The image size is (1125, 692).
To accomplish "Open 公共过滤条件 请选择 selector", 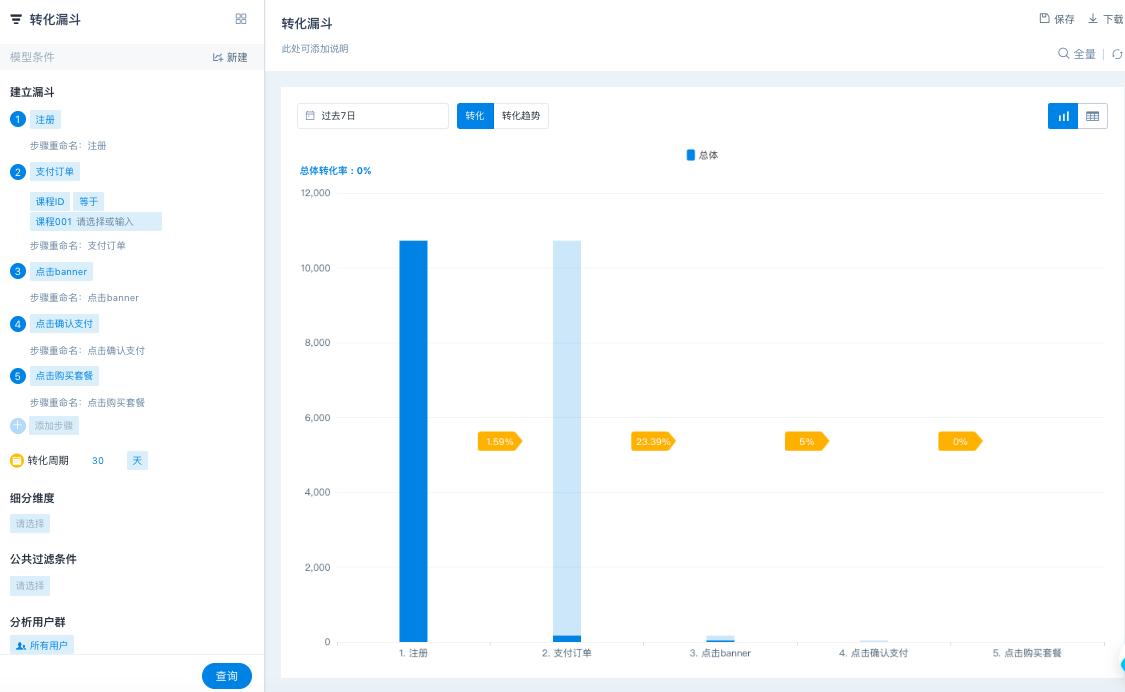I will (30, 586).
